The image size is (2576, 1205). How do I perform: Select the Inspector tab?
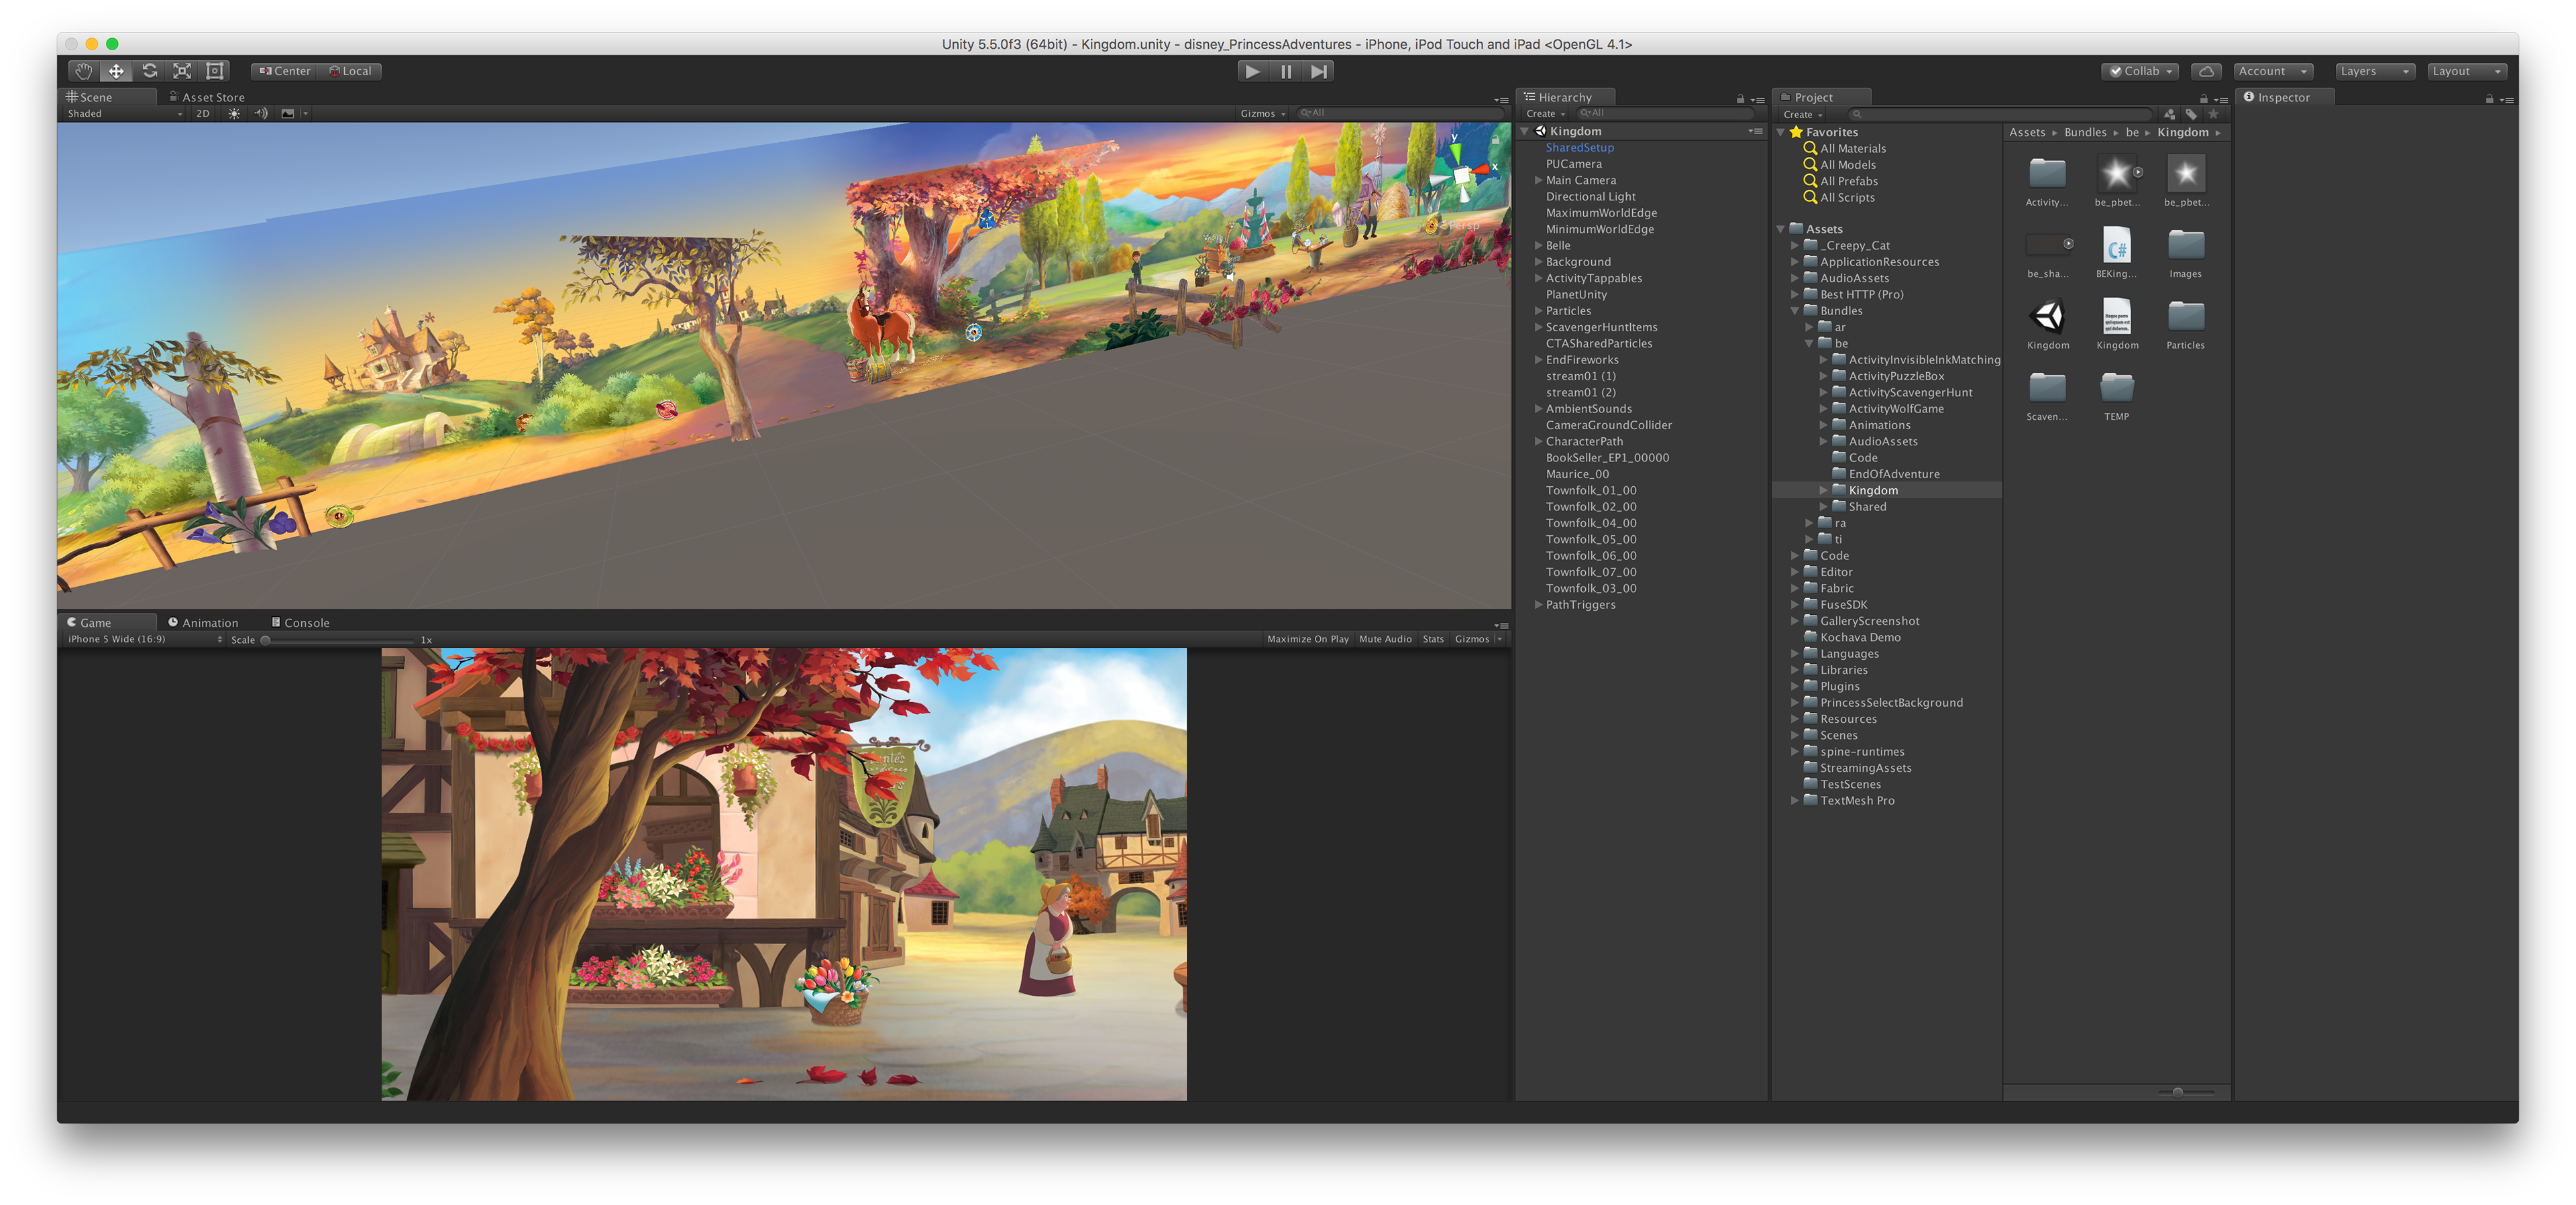(x=2284, y=97)
